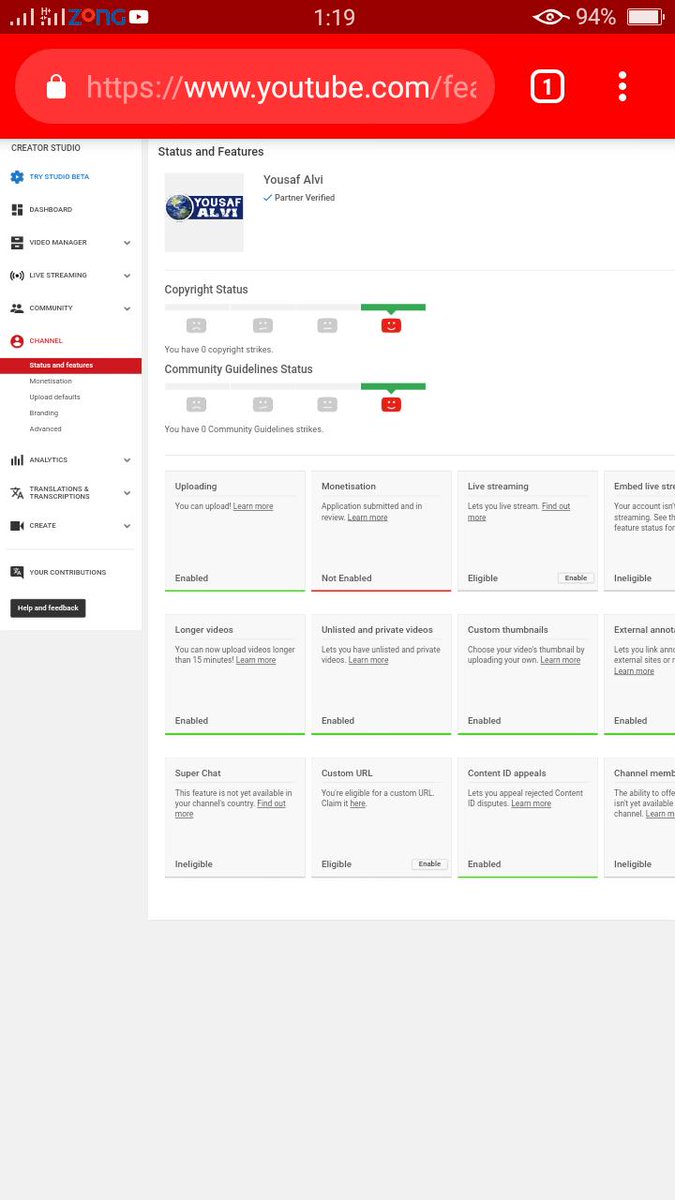This screenshot has height=1200, width=675.
Task: Click Learn more on Custom thumbnails card
Action: tap(560, 660)
